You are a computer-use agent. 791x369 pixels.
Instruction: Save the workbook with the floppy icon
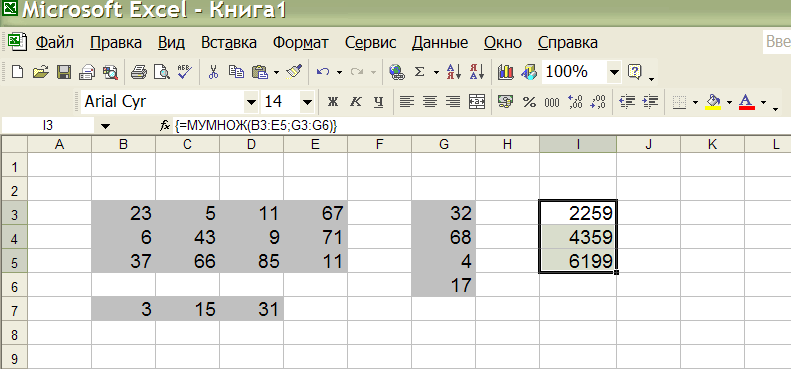pyautogui.click(x=64, y=72)
